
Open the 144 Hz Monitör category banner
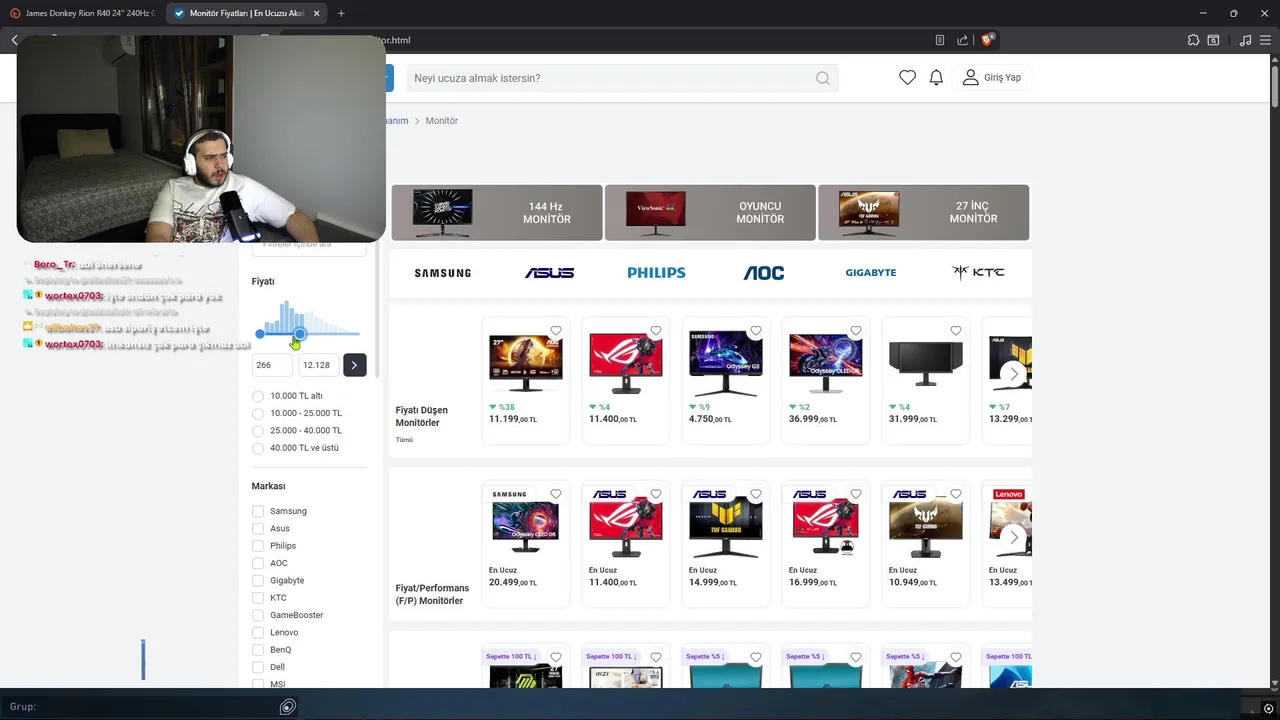click(x=497, y=212)
